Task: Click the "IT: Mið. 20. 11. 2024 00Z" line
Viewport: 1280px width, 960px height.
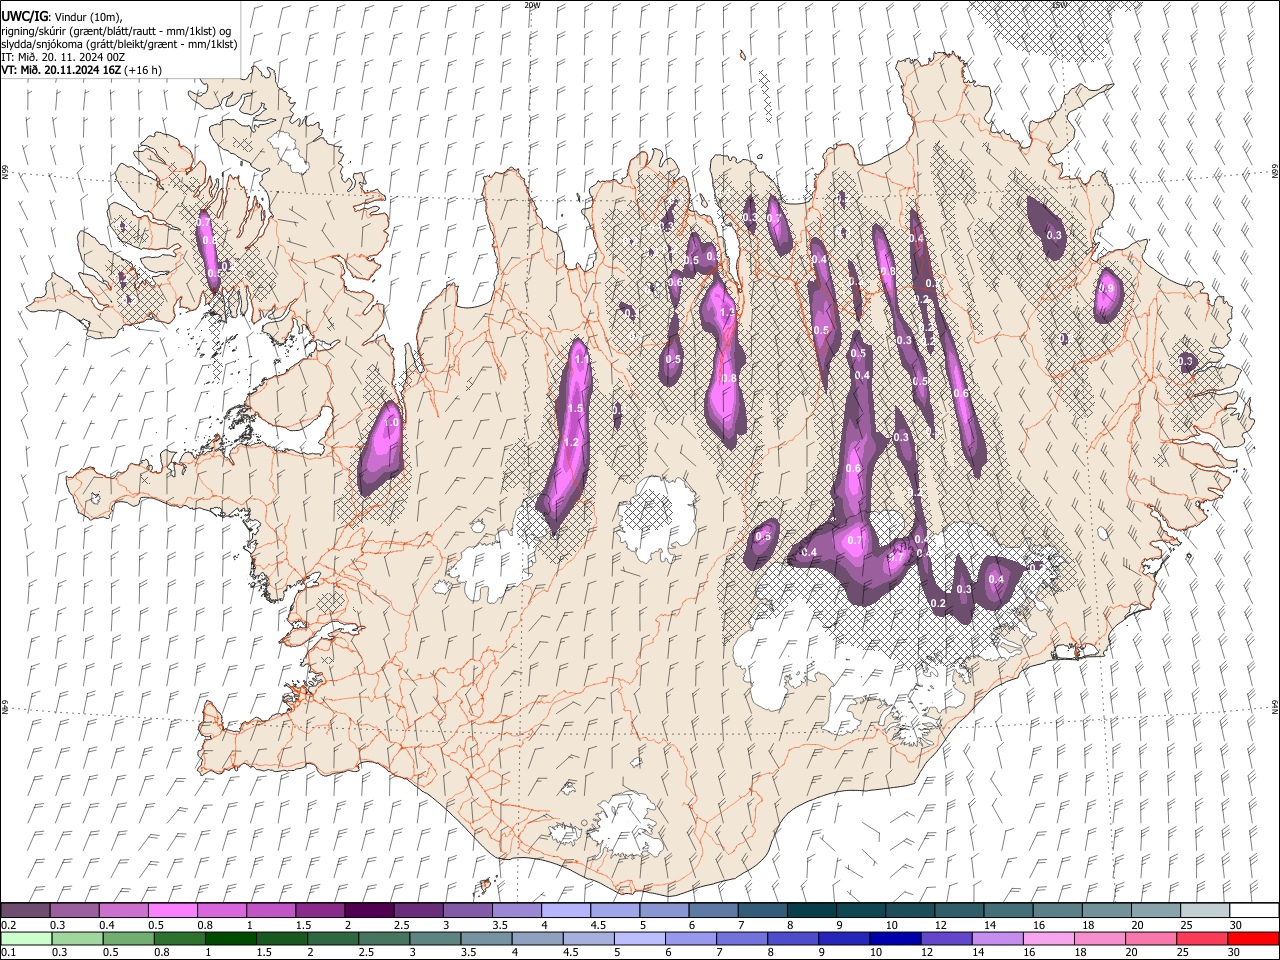Action: tap(63, 57)
